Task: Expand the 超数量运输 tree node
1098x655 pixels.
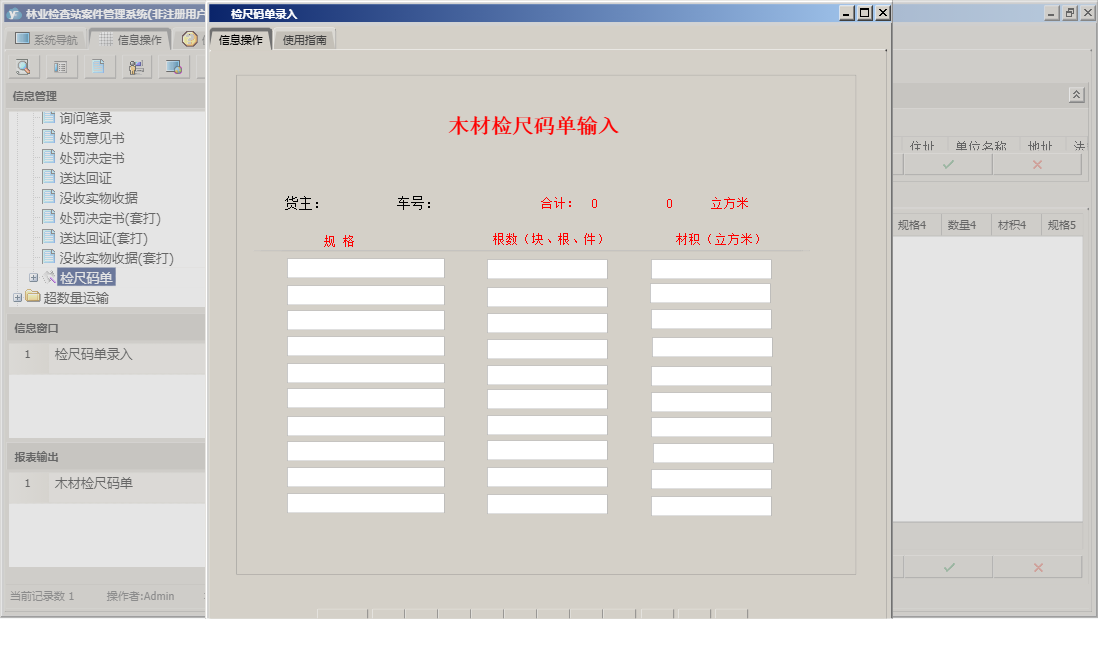Action: click(17, 297)
